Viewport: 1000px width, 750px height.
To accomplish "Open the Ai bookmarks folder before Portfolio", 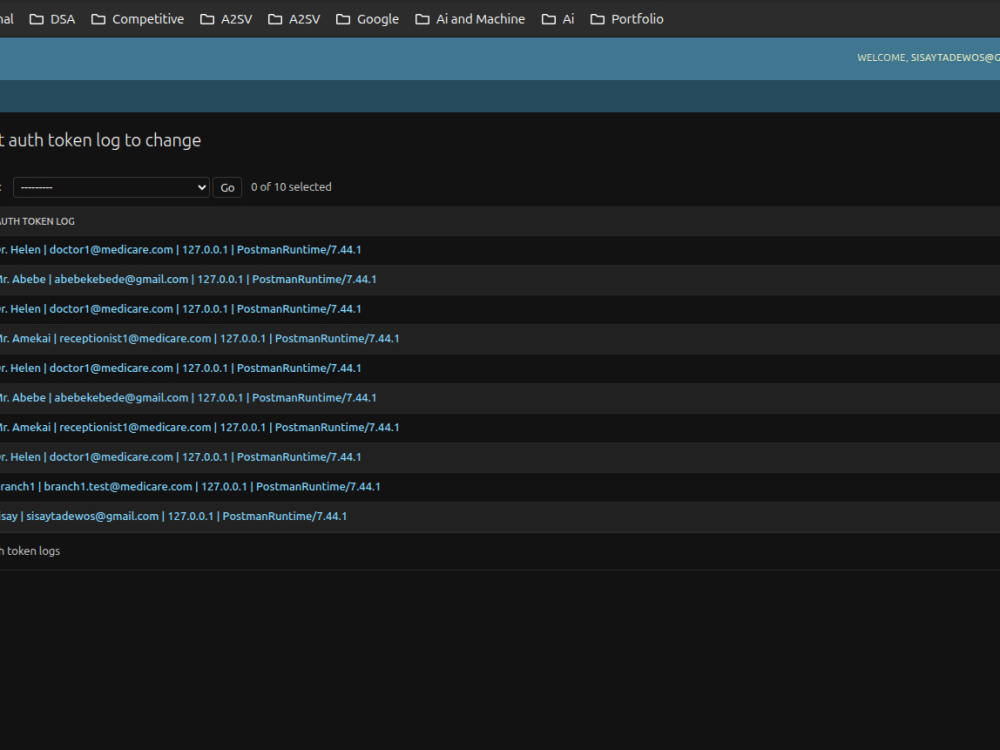I will (x=558, y=19).
